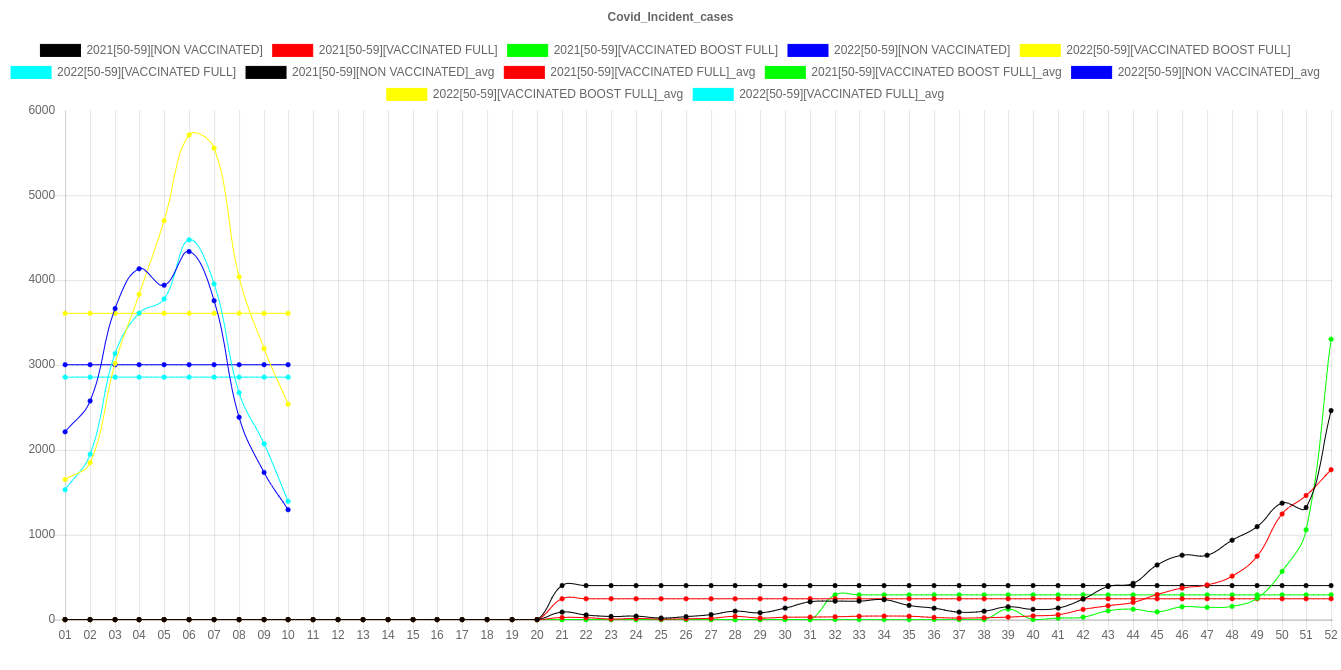This screenshot has height=670, width=1341.
Task: Click the red swatch for 2021 VACCINATED FULL
Action: (x=292, y=50)
